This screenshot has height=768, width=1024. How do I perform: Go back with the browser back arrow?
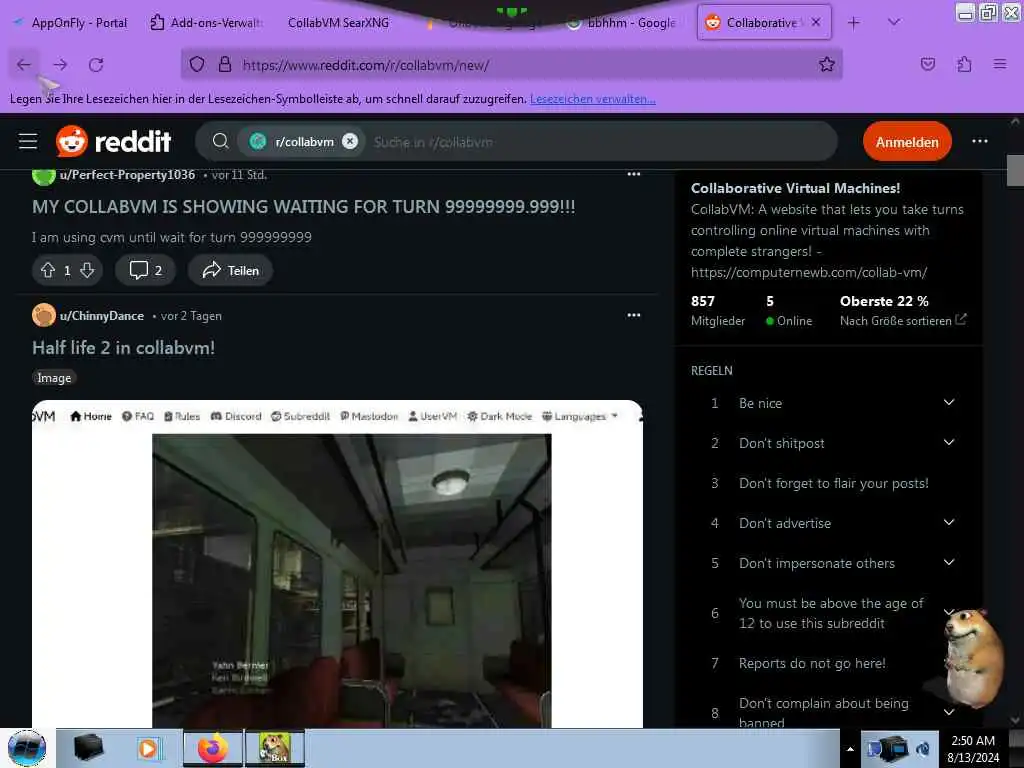24,65
